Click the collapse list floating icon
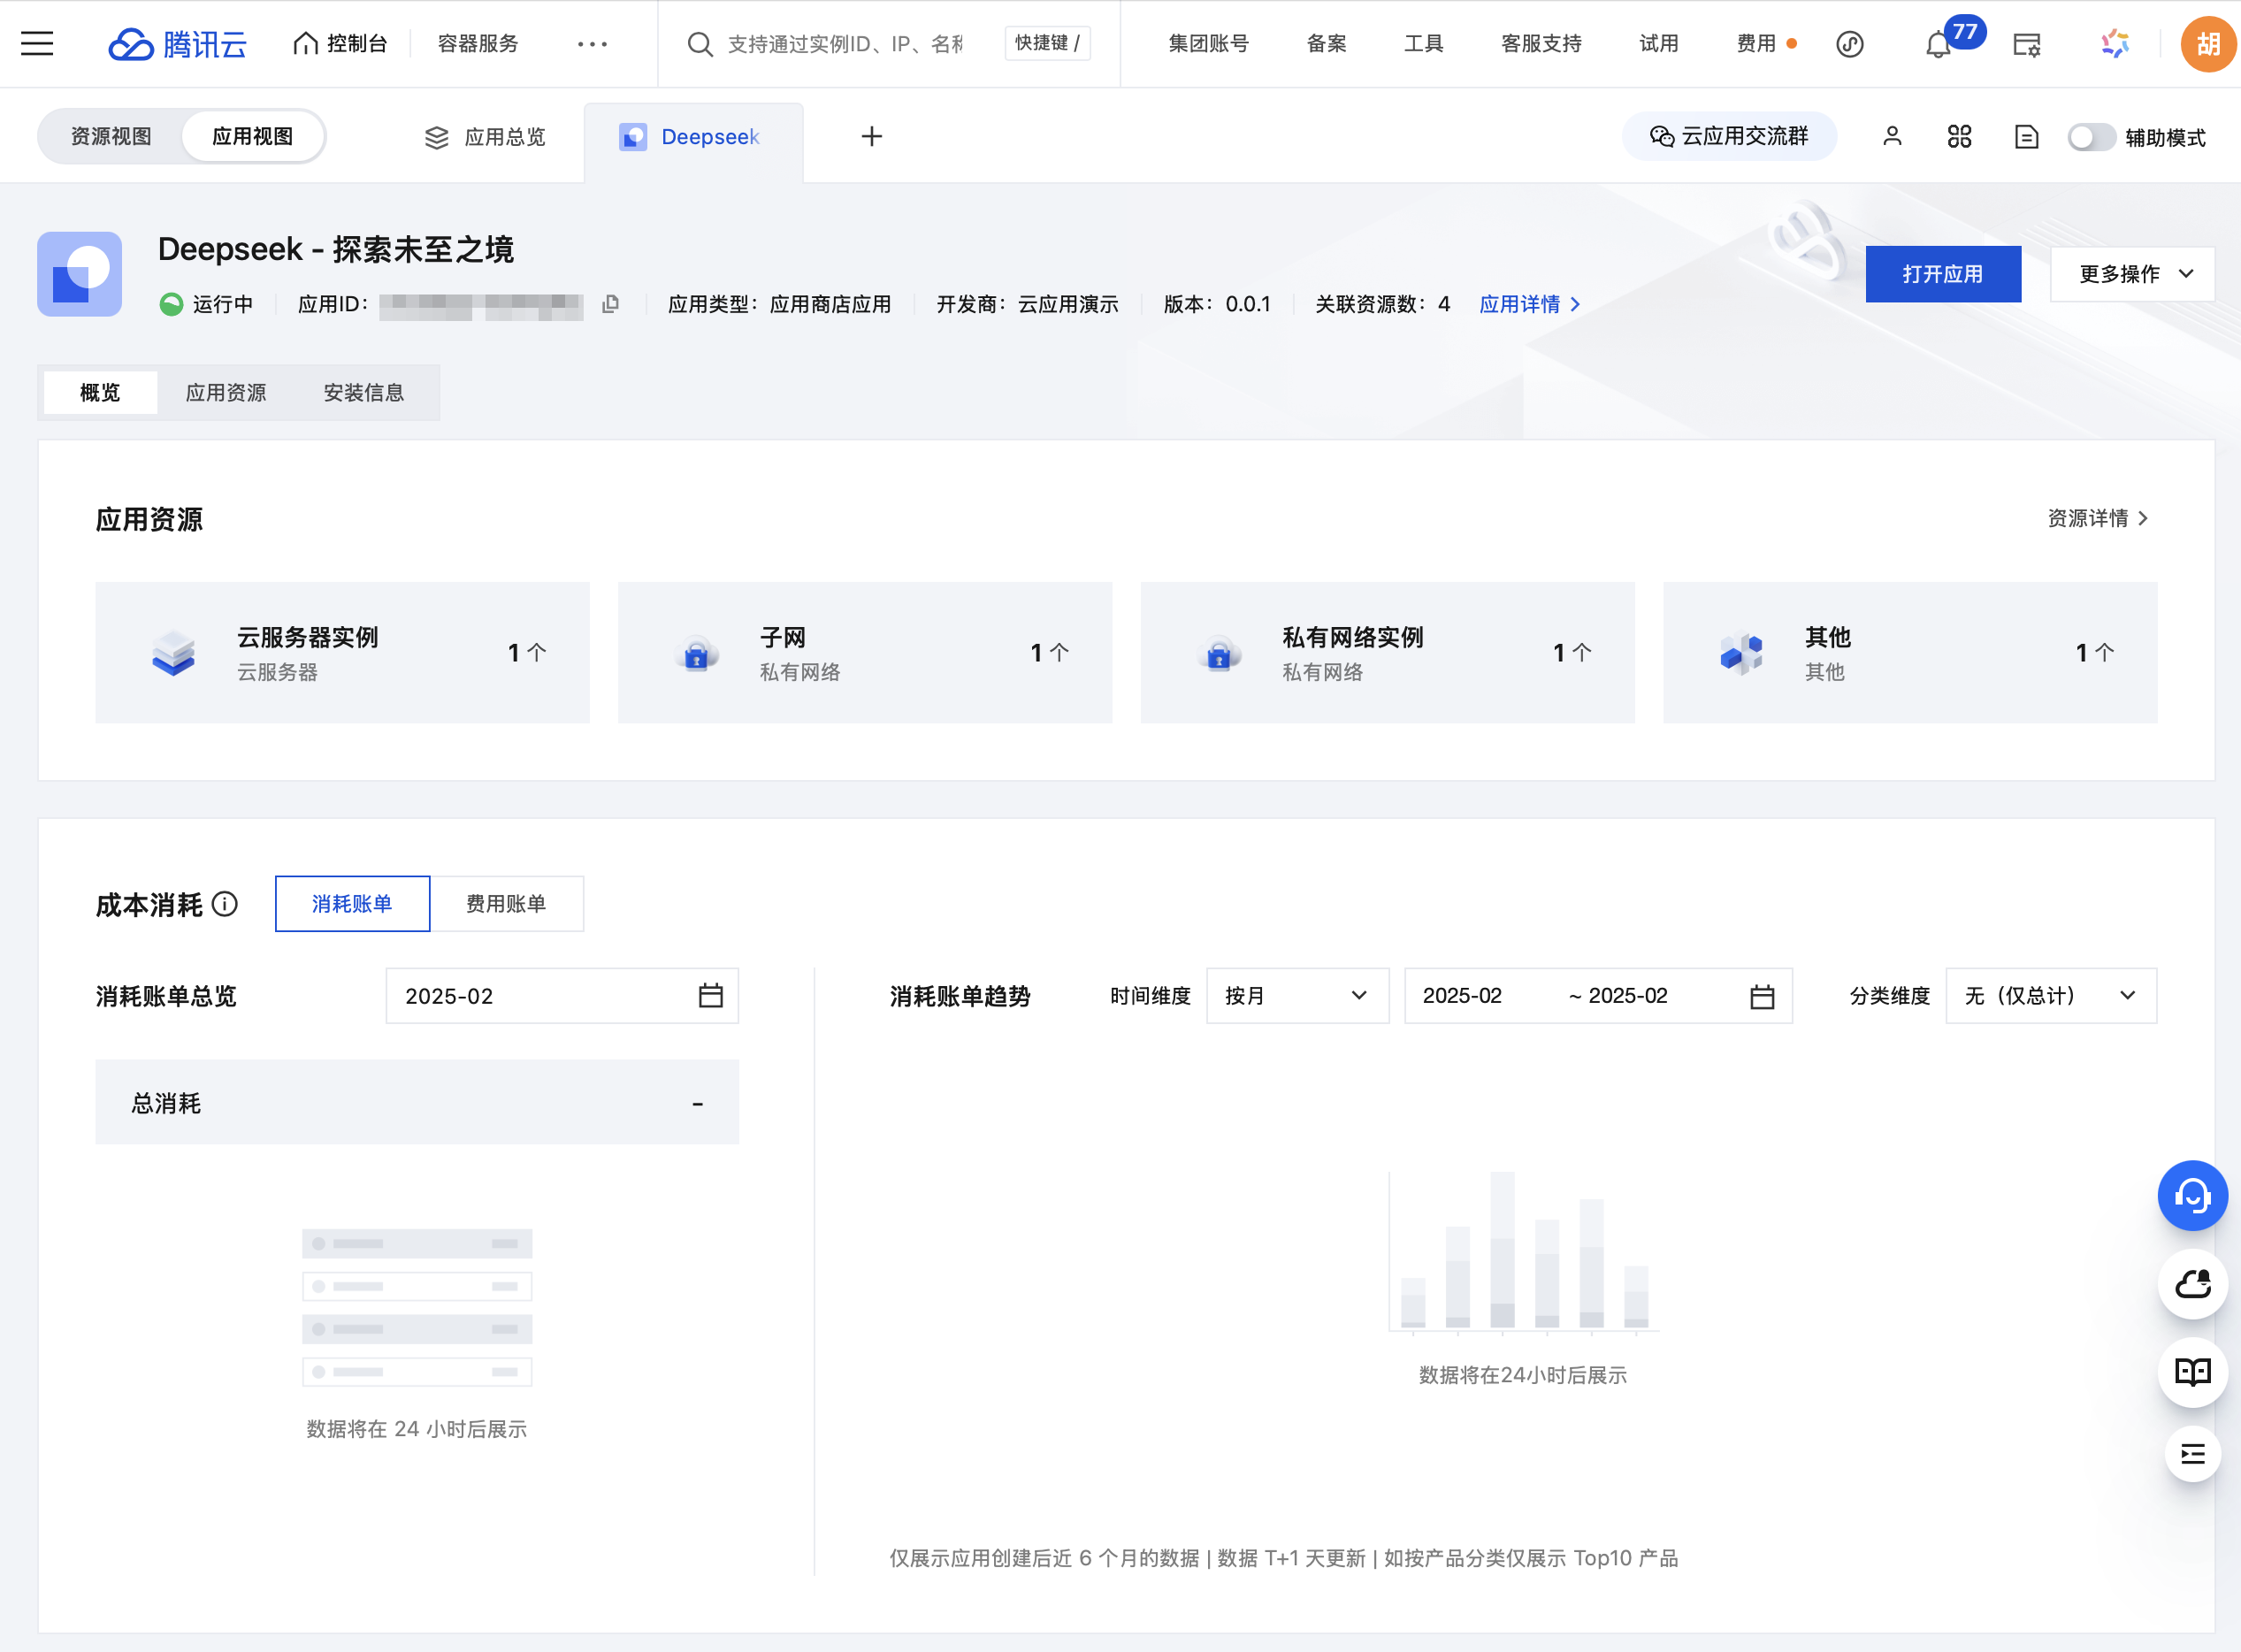This screenshot has width=2241, height=1652. (2192, 1454)
